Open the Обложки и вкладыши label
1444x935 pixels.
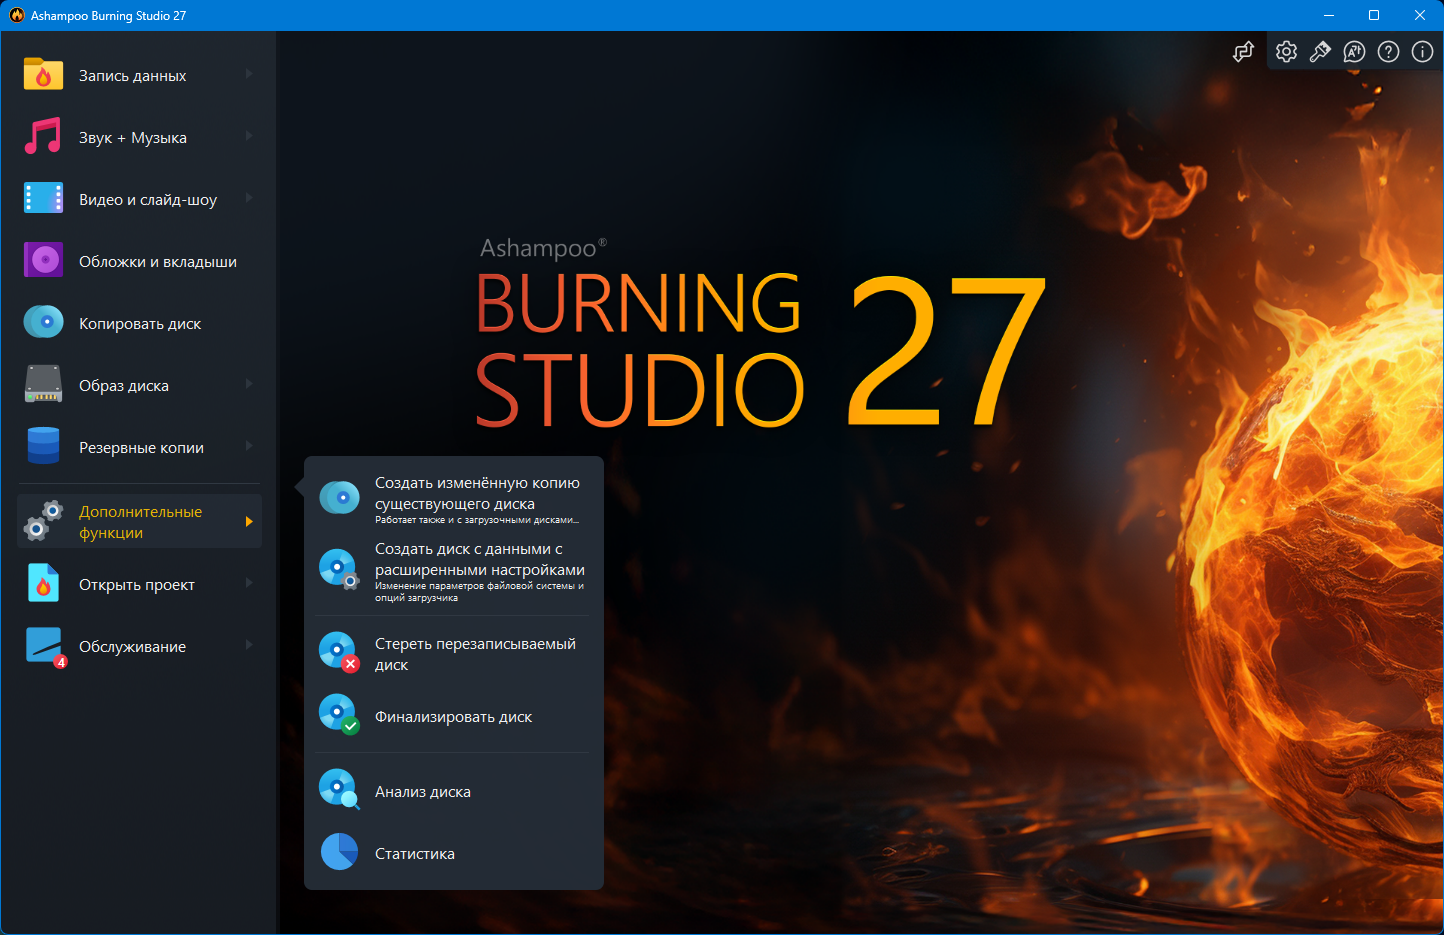click(158, 262)
